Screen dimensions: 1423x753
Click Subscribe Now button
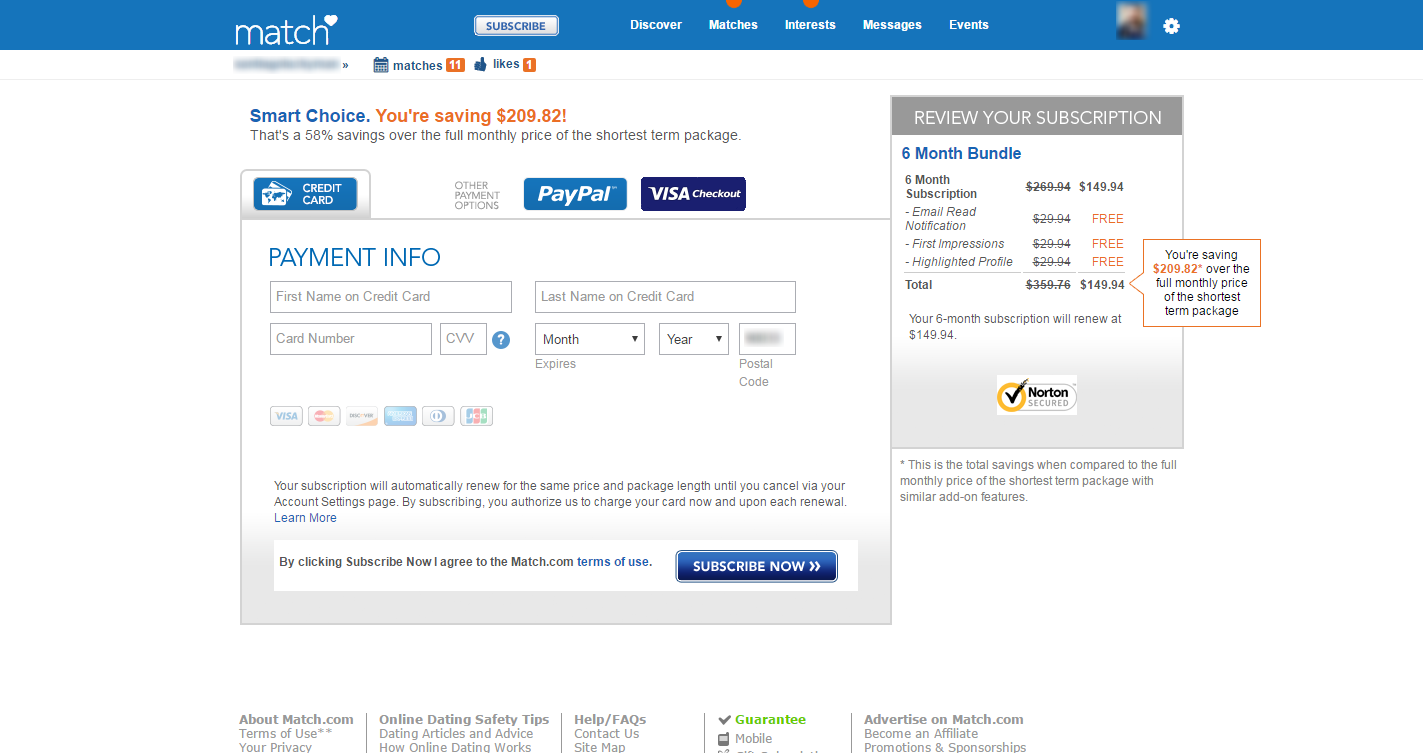[757, 566]
